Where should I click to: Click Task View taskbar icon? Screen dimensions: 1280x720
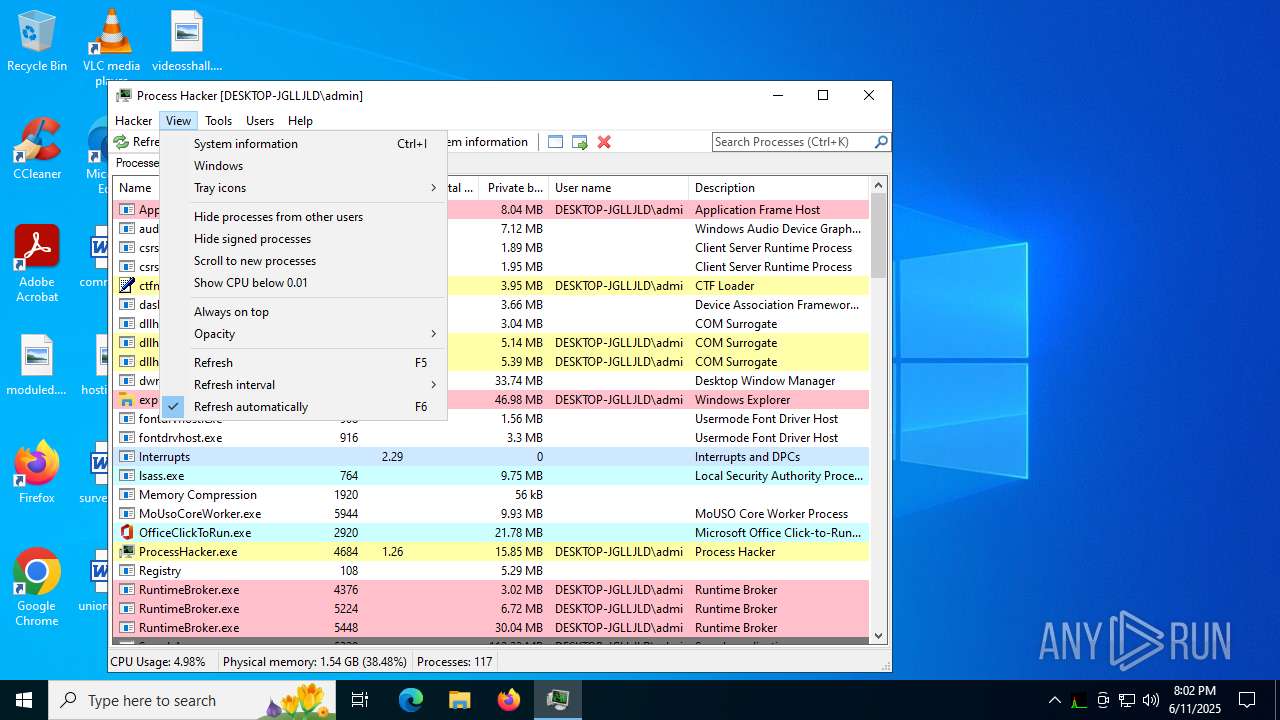coord(360,700)
